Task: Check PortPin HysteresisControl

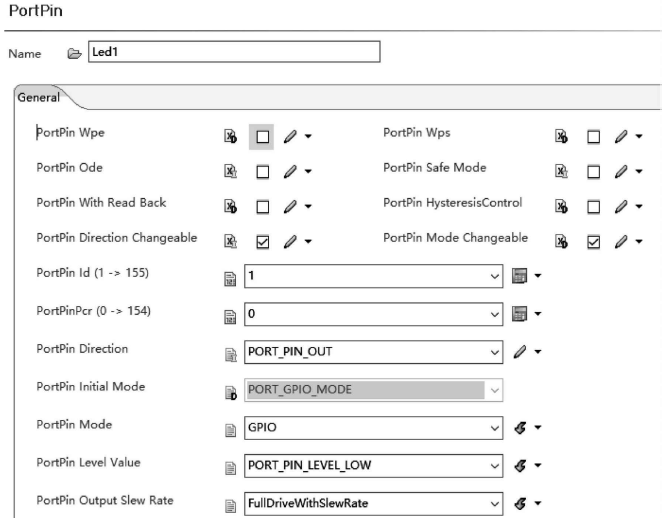Action: coord(593,206)
